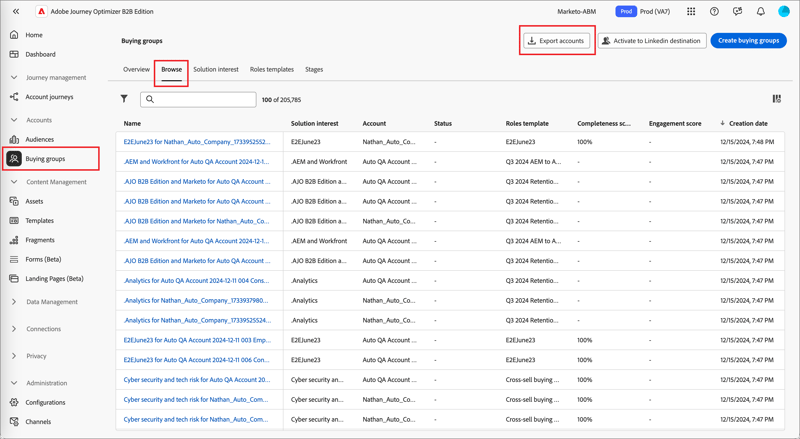Collapse the left navigation with the double-chevron icon
Viewport: 800px width, 439px height.
[16, 11]
